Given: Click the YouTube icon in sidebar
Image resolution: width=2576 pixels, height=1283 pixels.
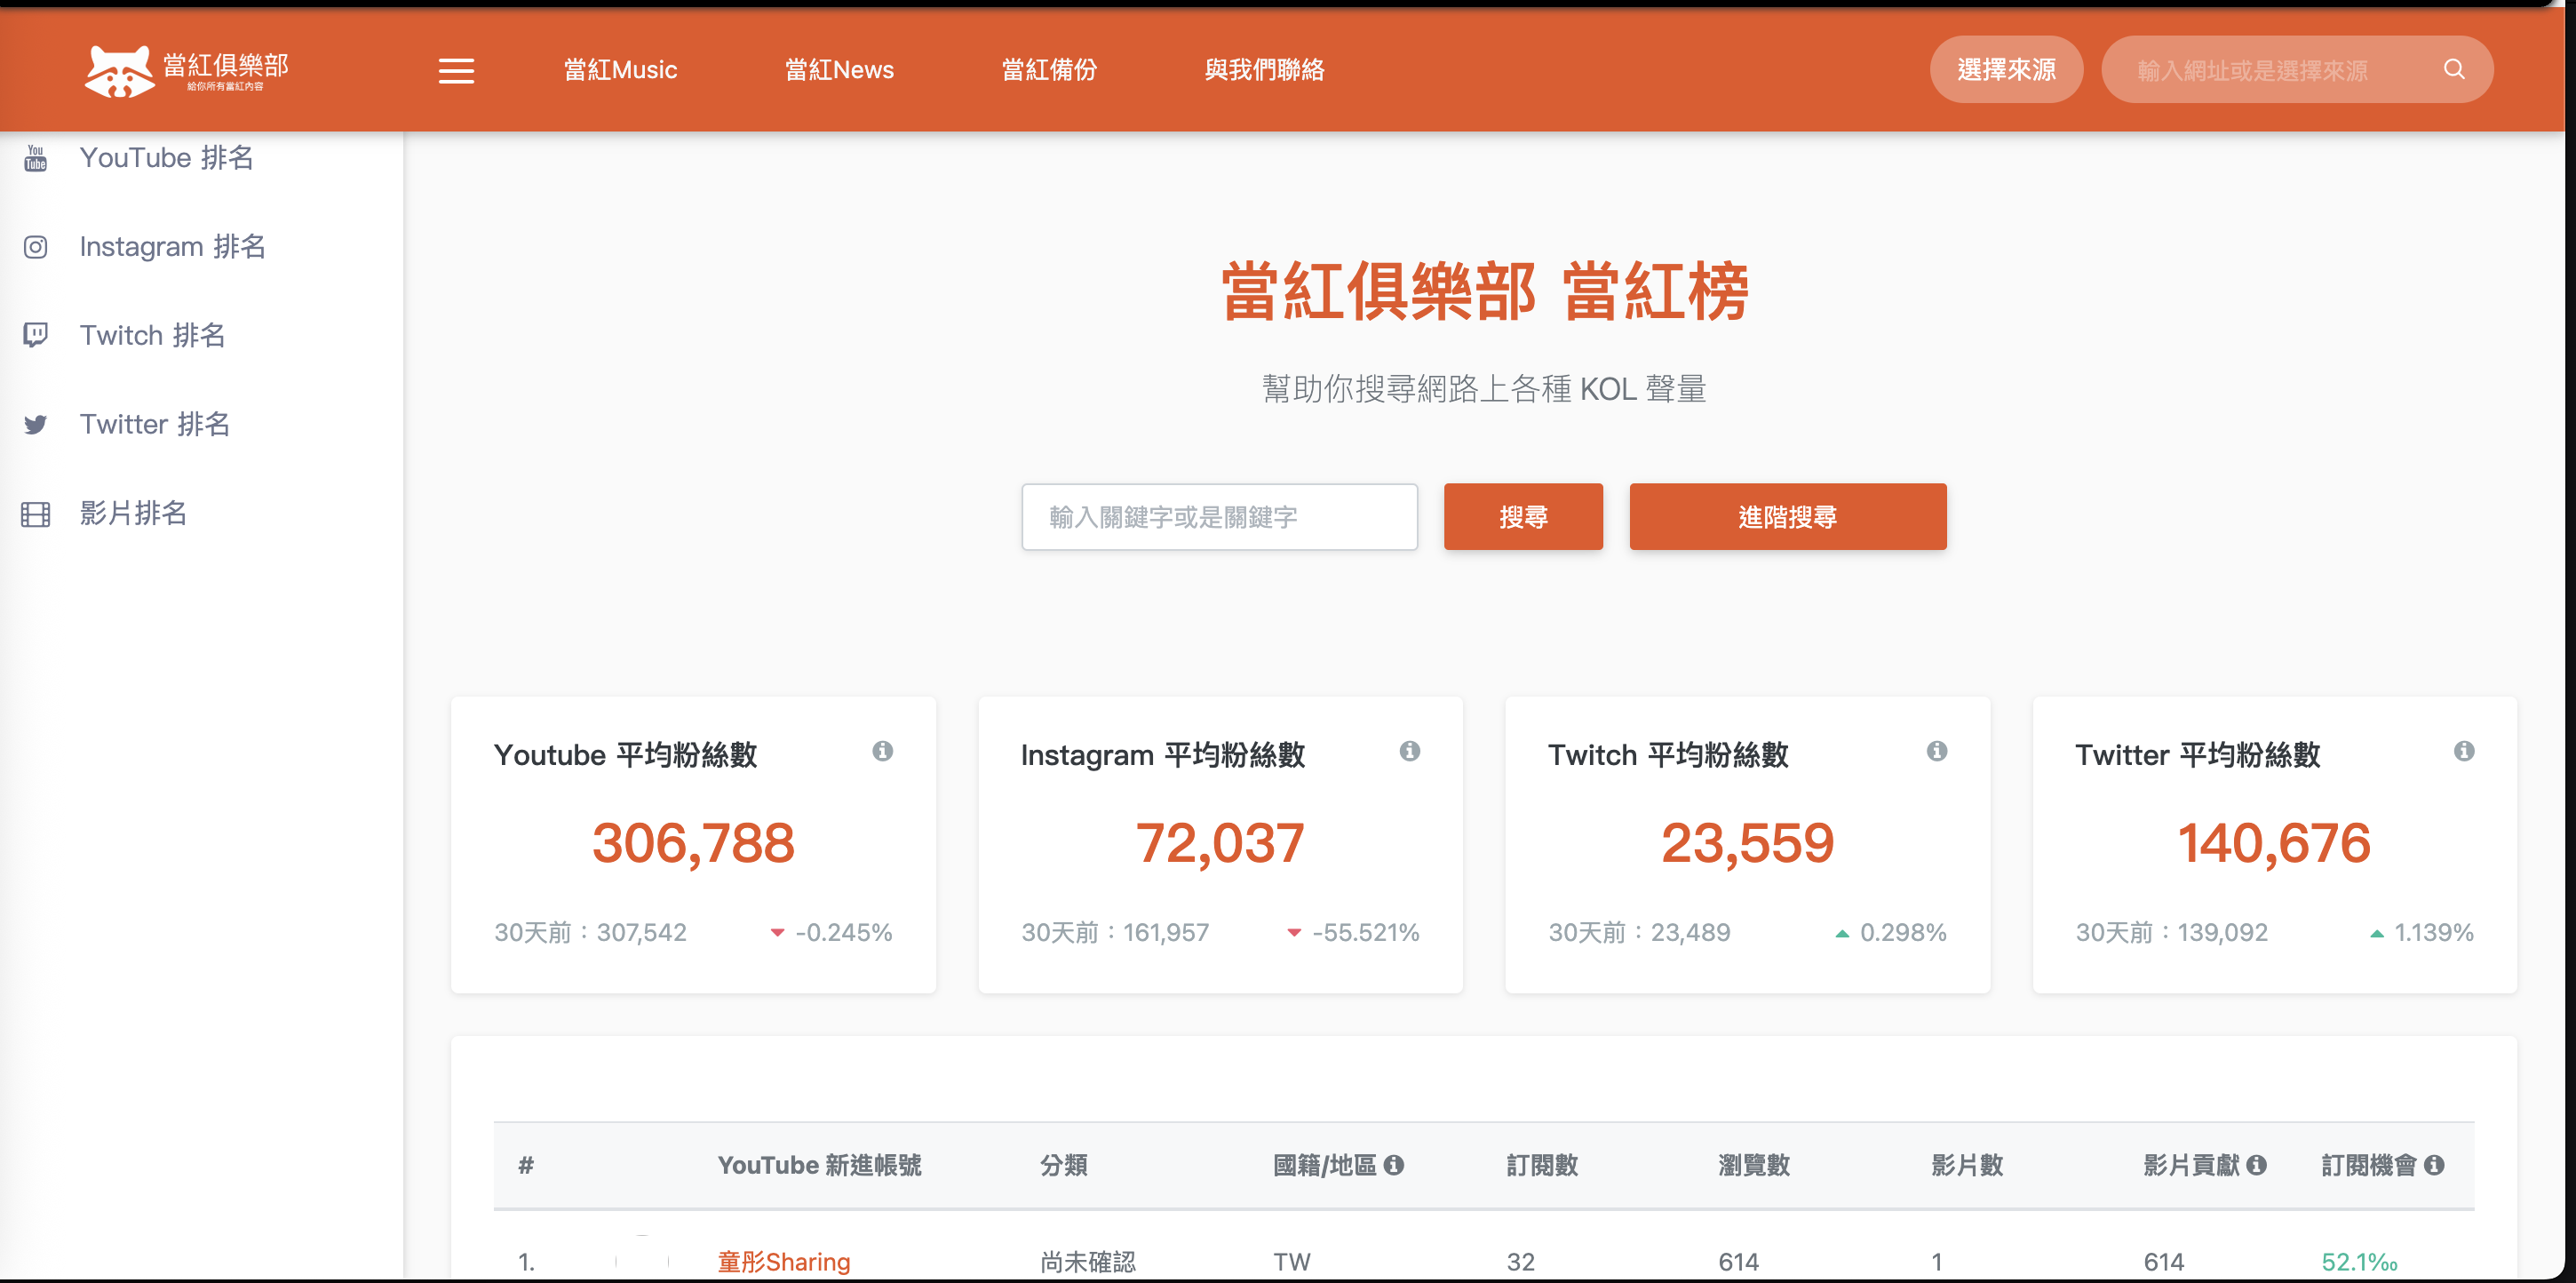Looking at the screenshot, I should coord(36,158).
